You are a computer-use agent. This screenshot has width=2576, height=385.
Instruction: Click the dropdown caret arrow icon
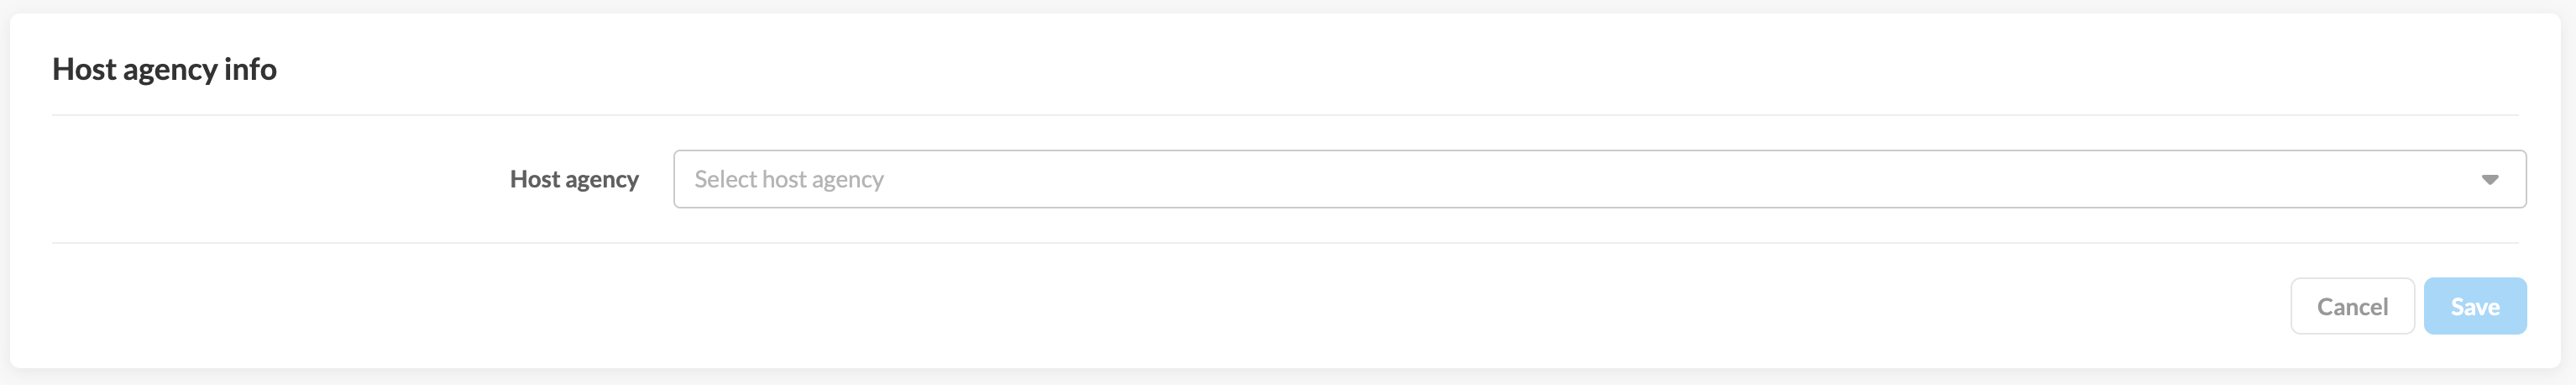pyautogui.click(x=2489, y=180)
